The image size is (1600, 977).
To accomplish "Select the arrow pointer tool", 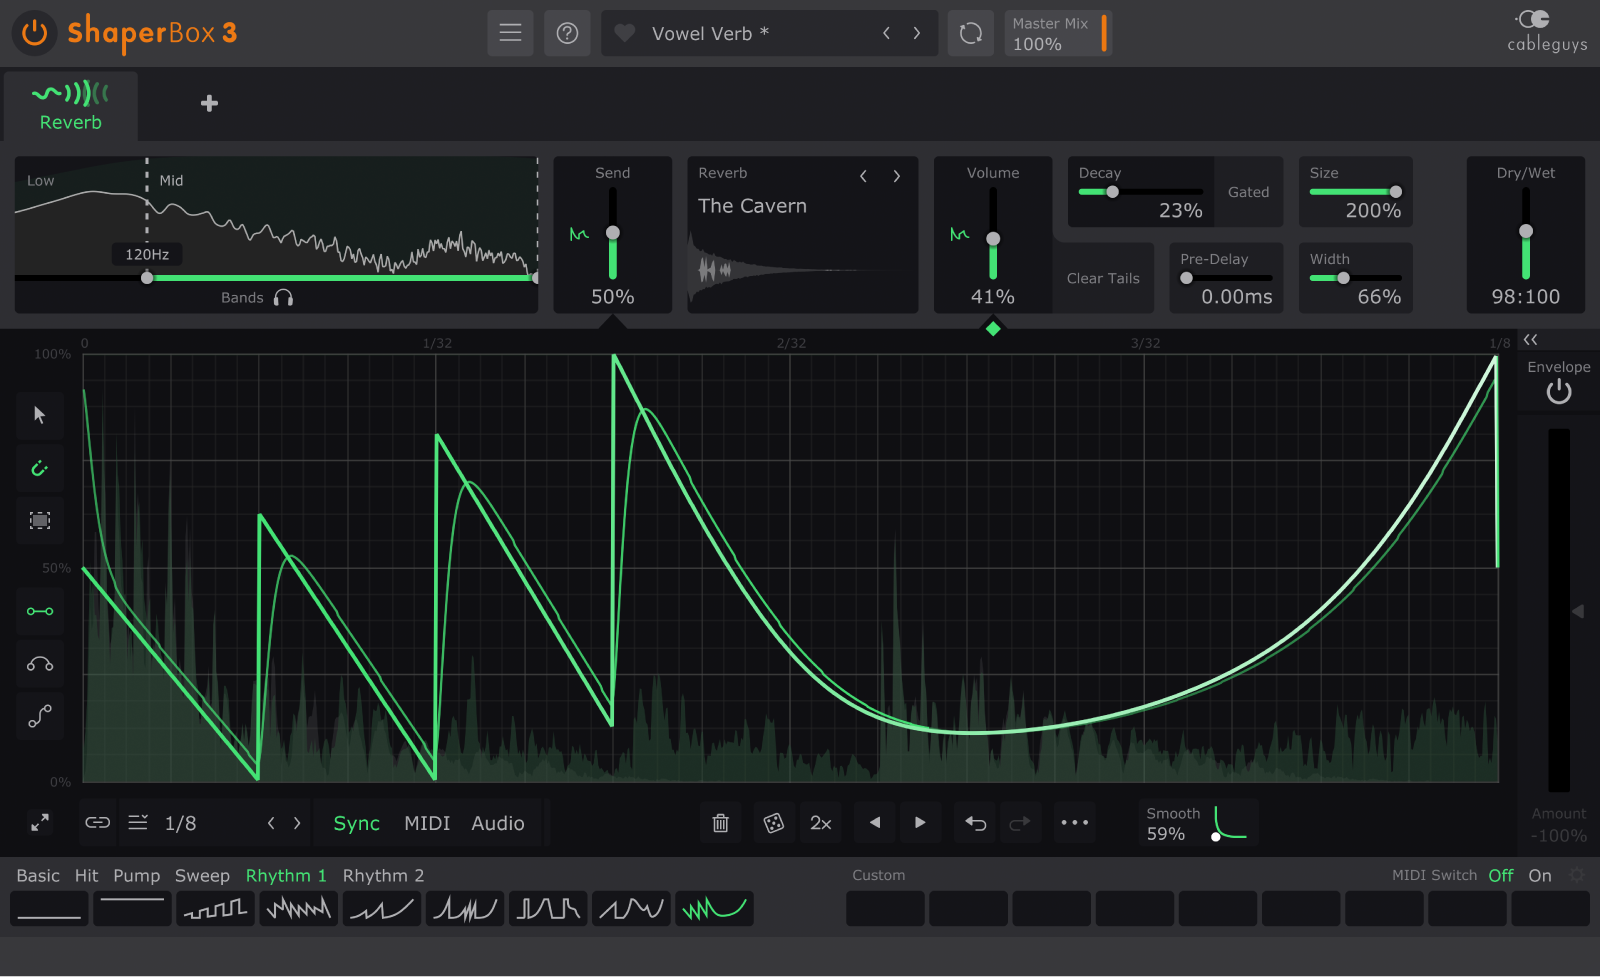I will 40,415.
